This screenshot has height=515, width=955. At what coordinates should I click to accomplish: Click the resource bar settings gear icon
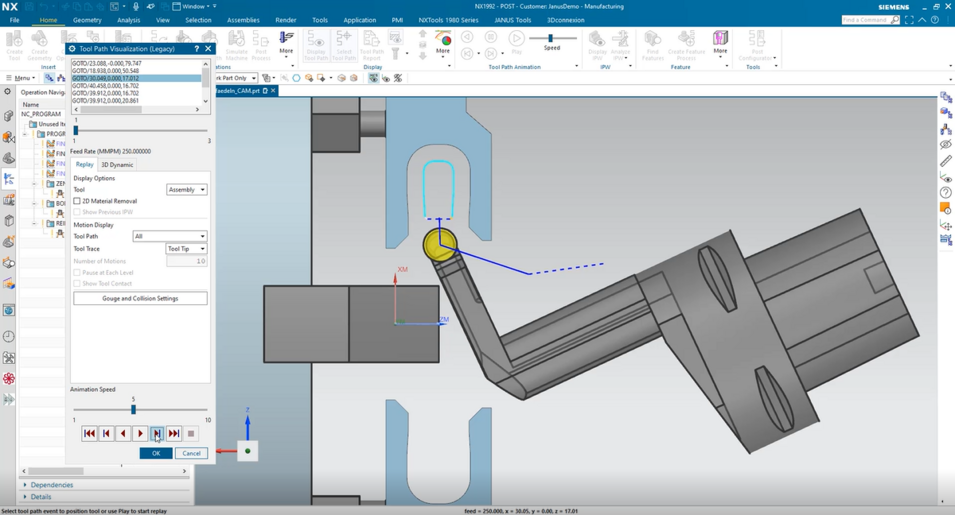tap(7, 91)
